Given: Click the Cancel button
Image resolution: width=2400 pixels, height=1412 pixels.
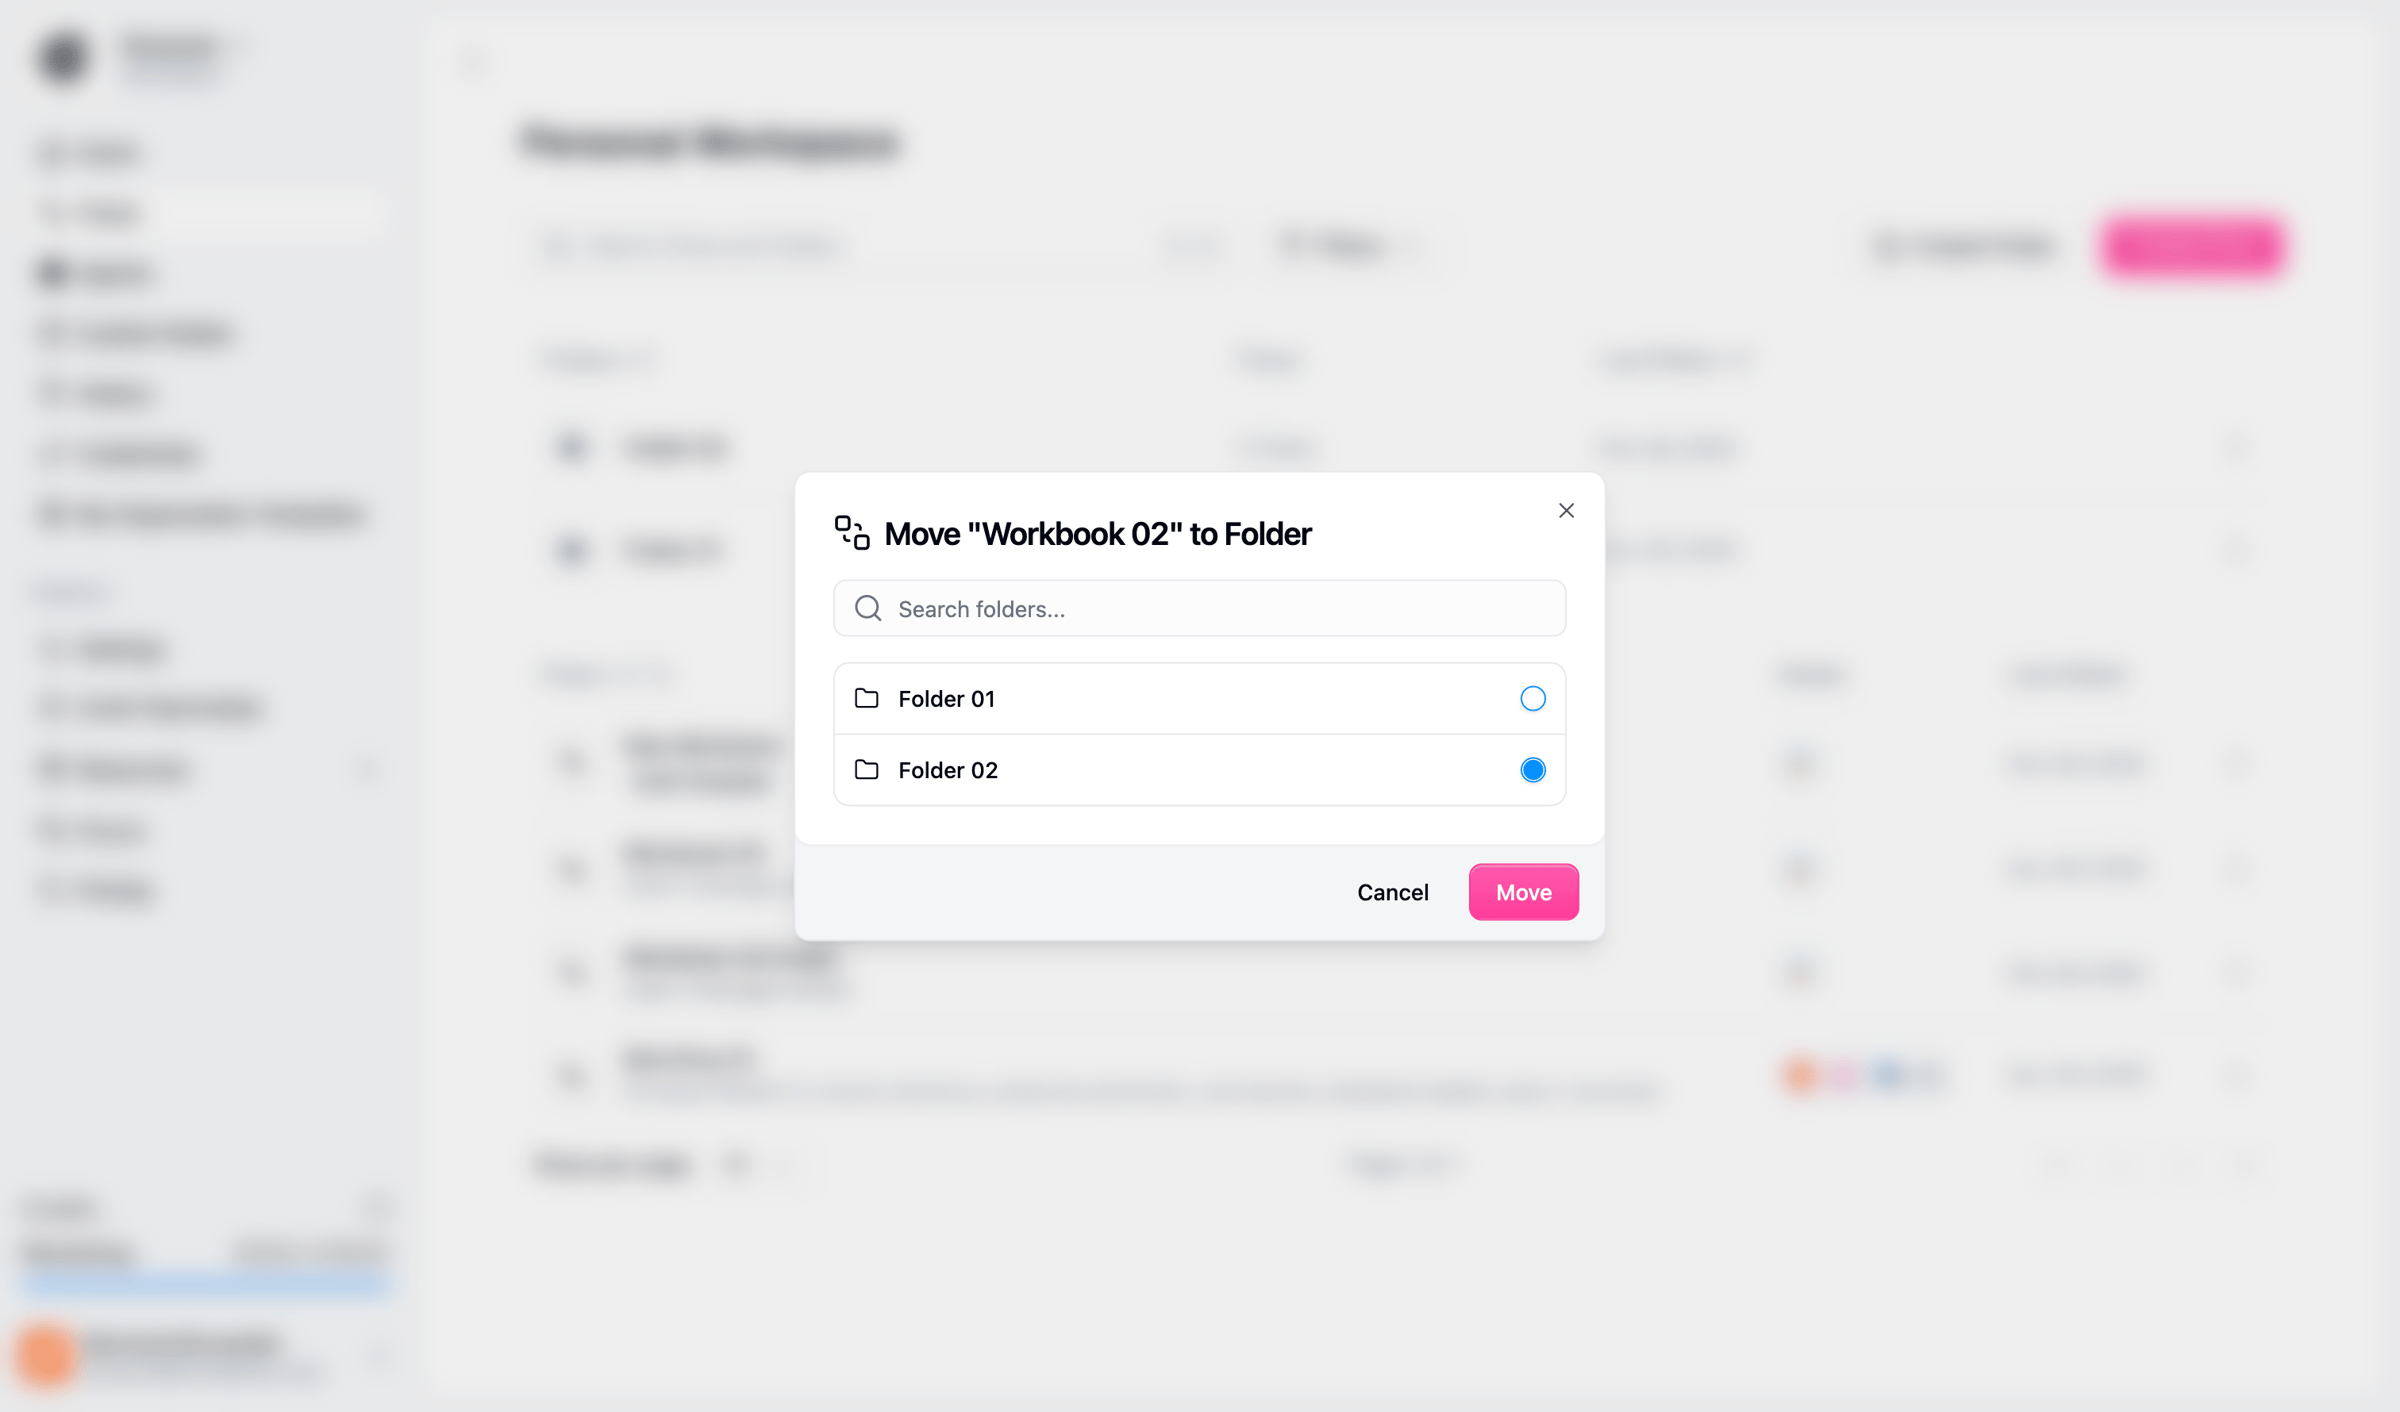Looking at the screenshot, I should [x=1392, y=892].
